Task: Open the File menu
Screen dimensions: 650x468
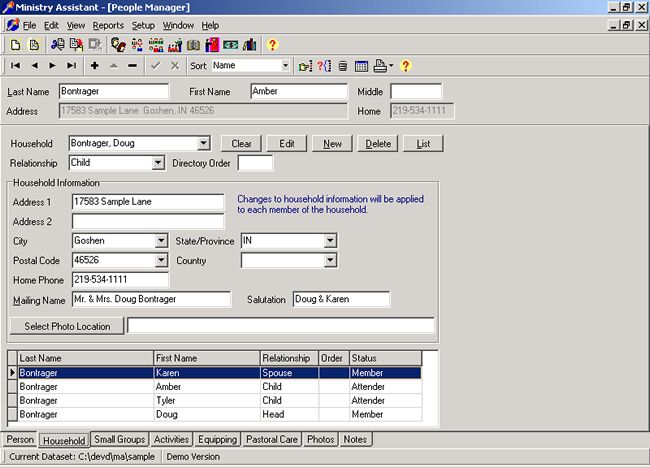Action: pos(29,25)
